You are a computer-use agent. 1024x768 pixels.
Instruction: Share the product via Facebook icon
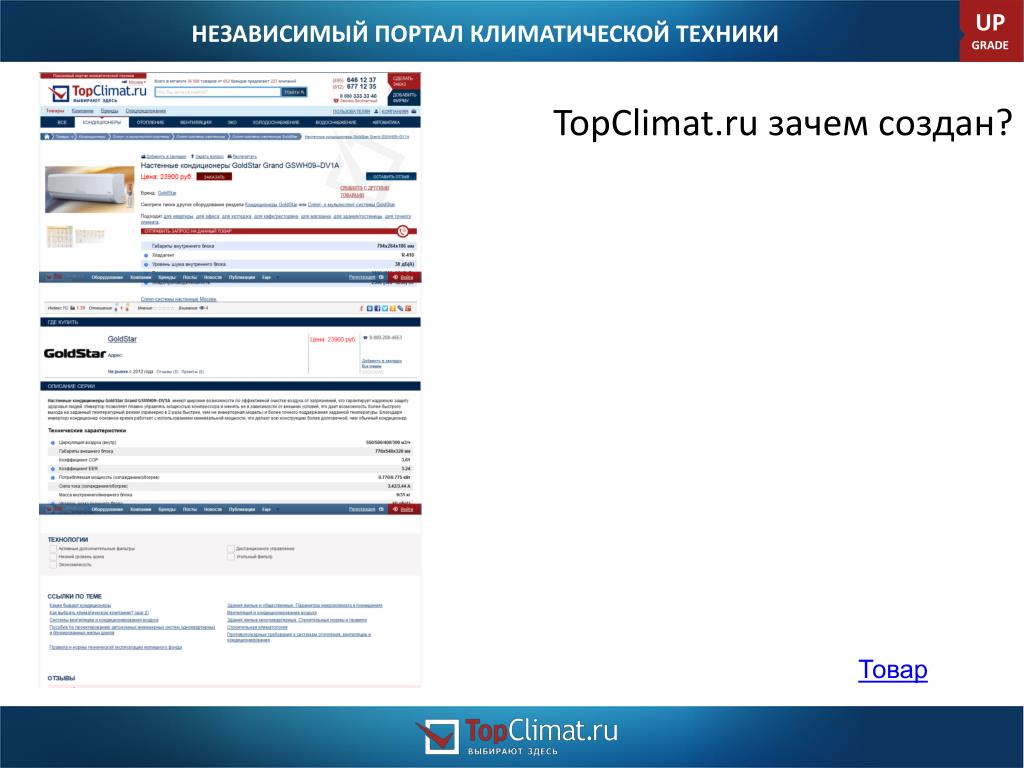tap(377, 308)
